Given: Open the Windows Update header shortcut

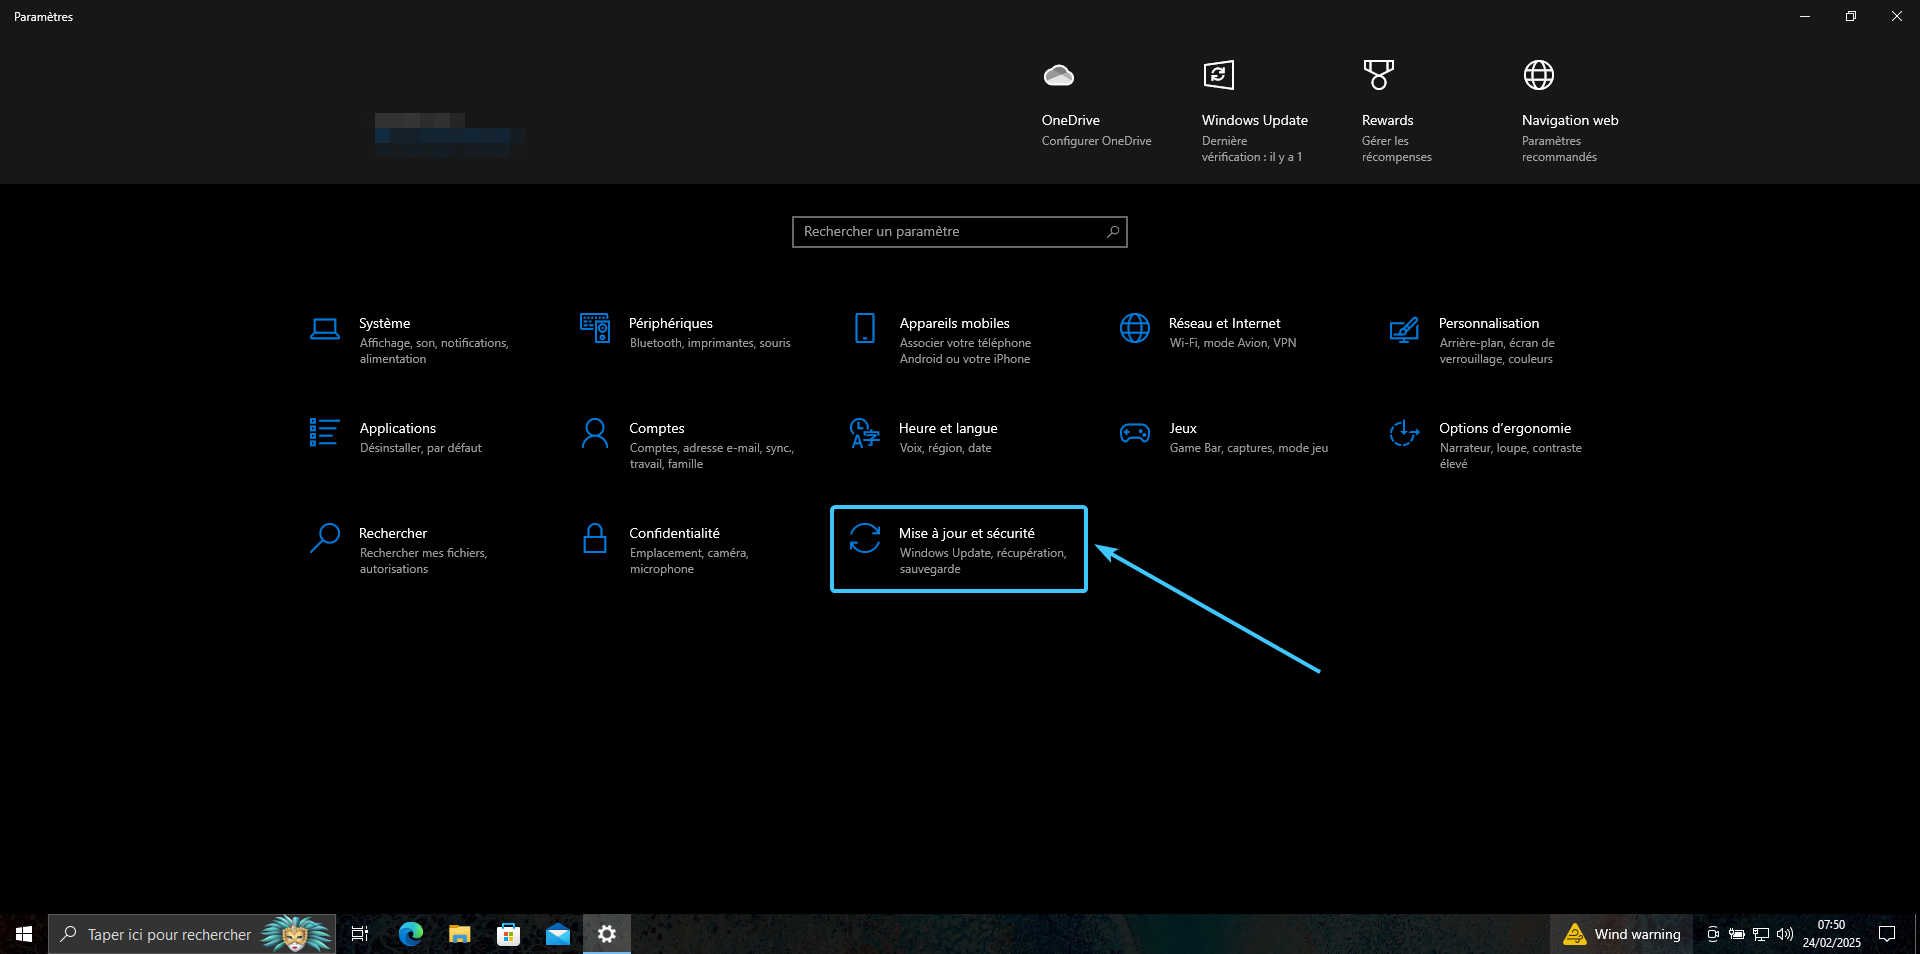Looking at the screenshot, I should 1254,110.
